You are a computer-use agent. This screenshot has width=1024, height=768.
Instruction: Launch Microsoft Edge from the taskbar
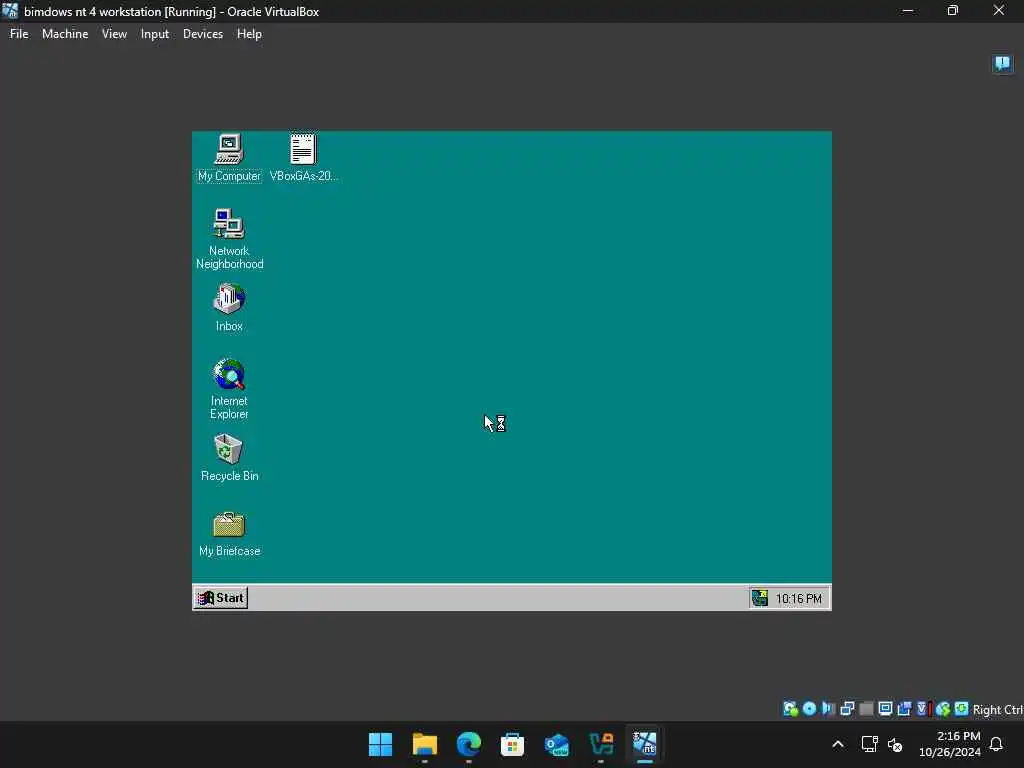468,744
